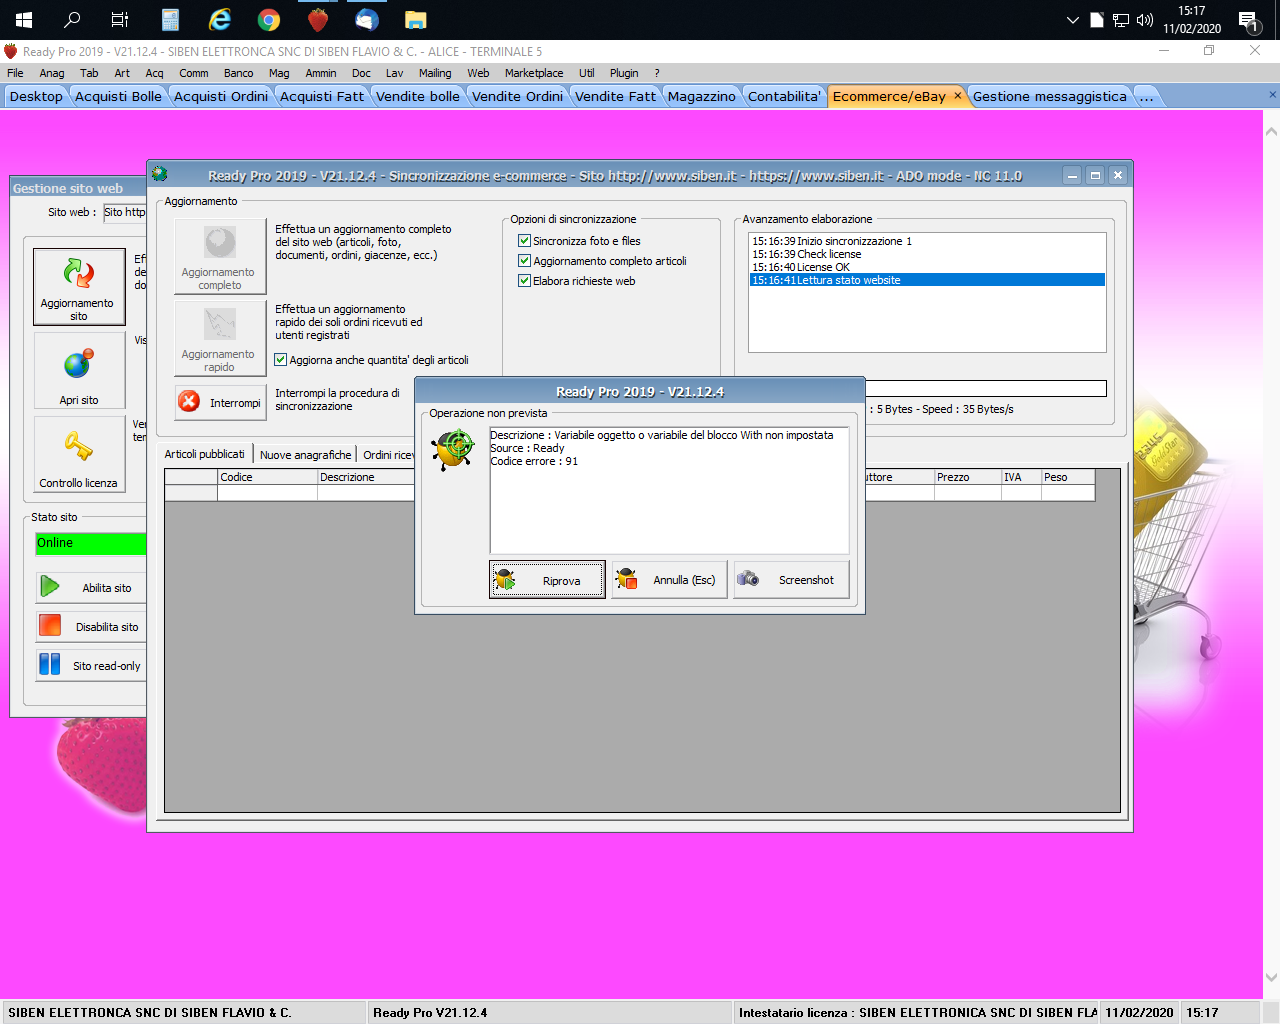1280x1024 pixels.
Task: Switch to Acquisti Bolle tab
Action: [x=118, y=96]
